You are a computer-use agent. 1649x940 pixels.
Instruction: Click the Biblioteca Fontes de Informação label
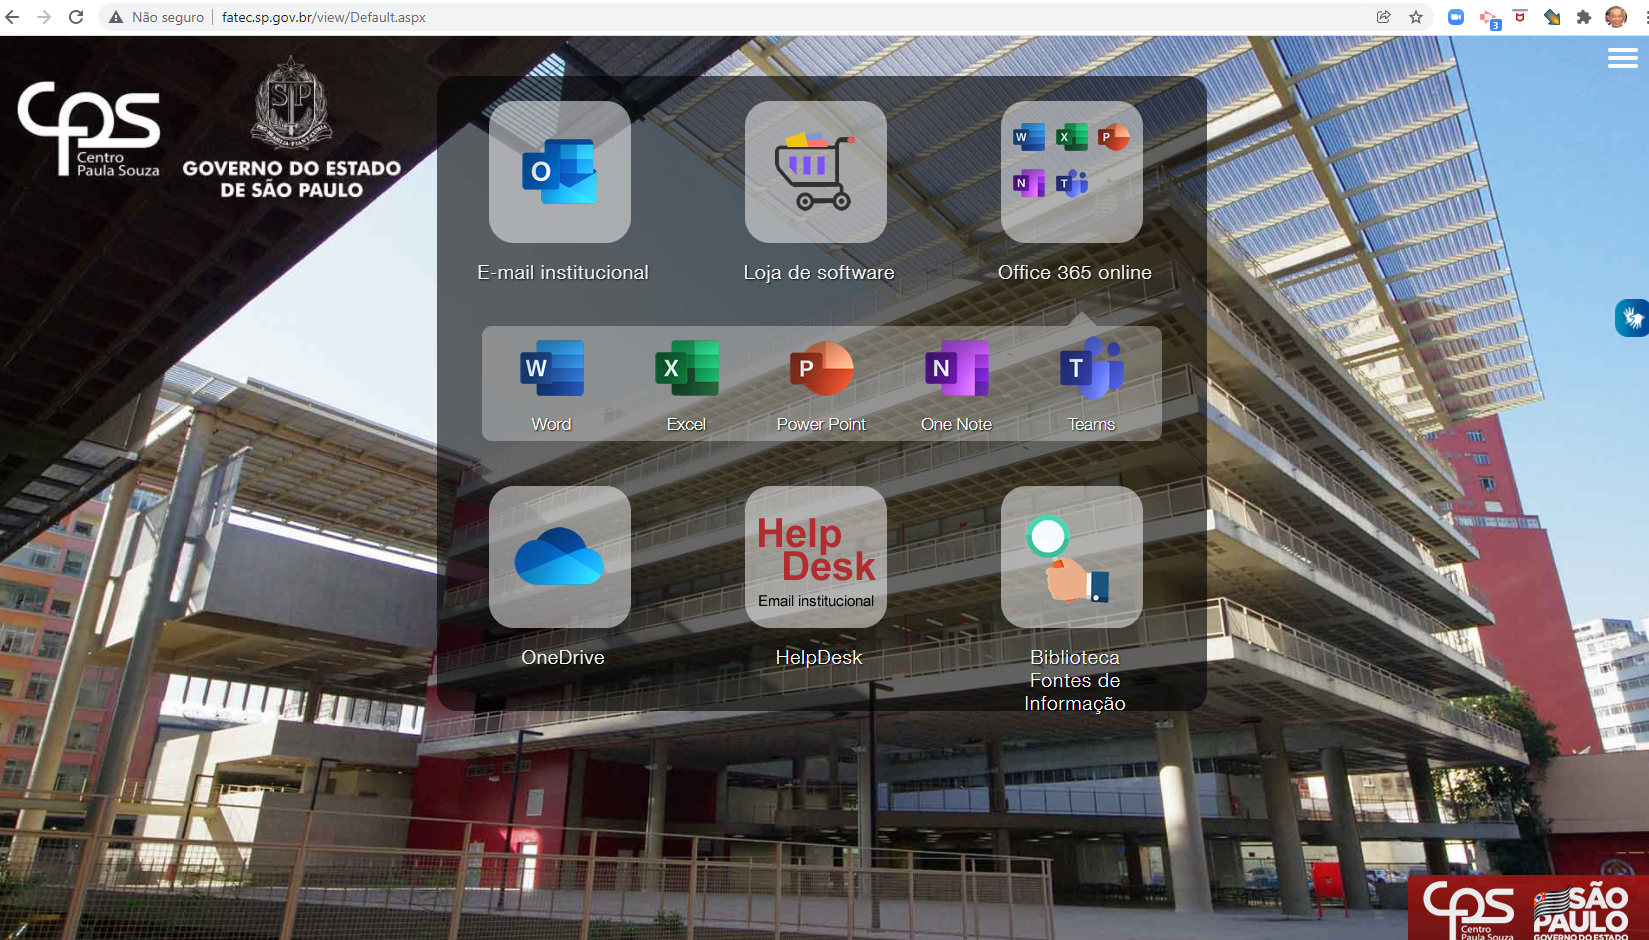coord(1075,680)
